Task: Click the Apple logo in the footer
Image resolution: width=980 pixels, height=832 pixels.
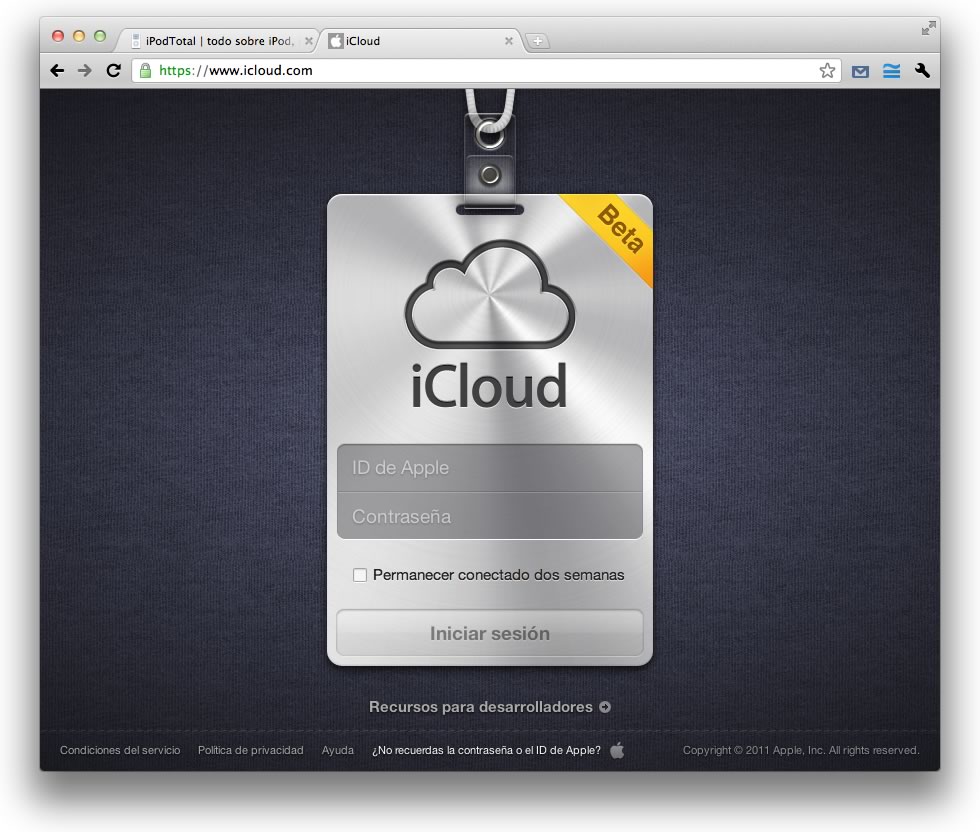Action: 617,749
